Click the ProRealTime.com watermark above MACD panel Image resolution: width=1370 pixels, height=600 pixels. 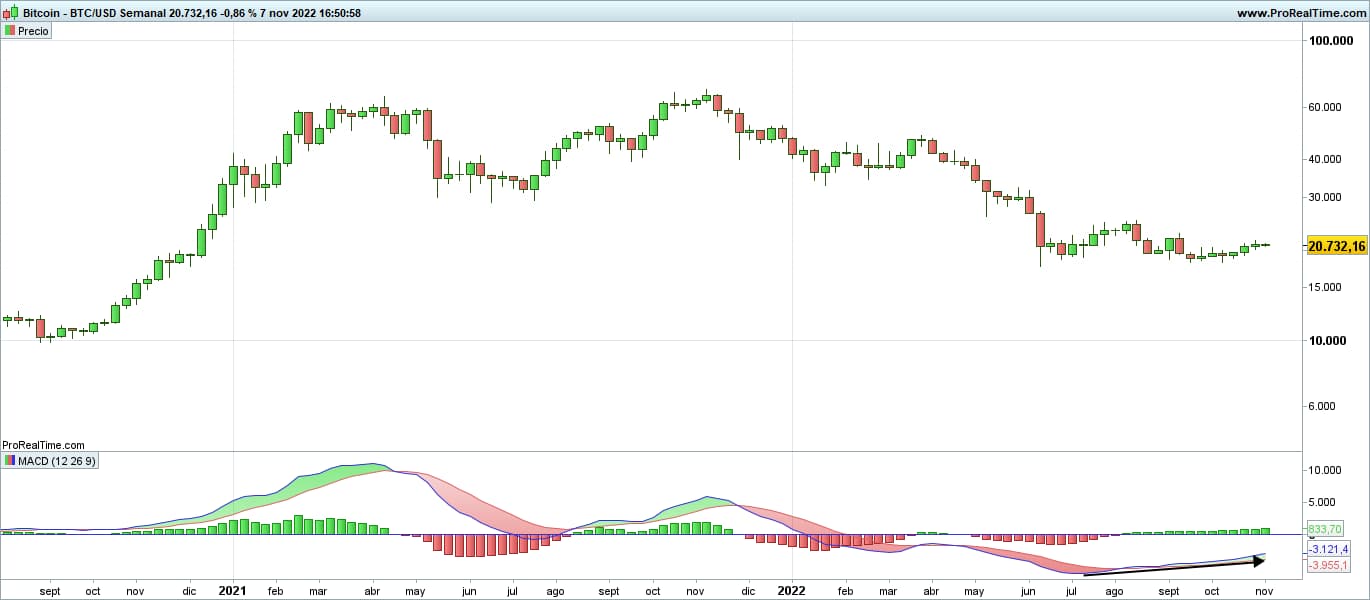[x=43, y=445]
